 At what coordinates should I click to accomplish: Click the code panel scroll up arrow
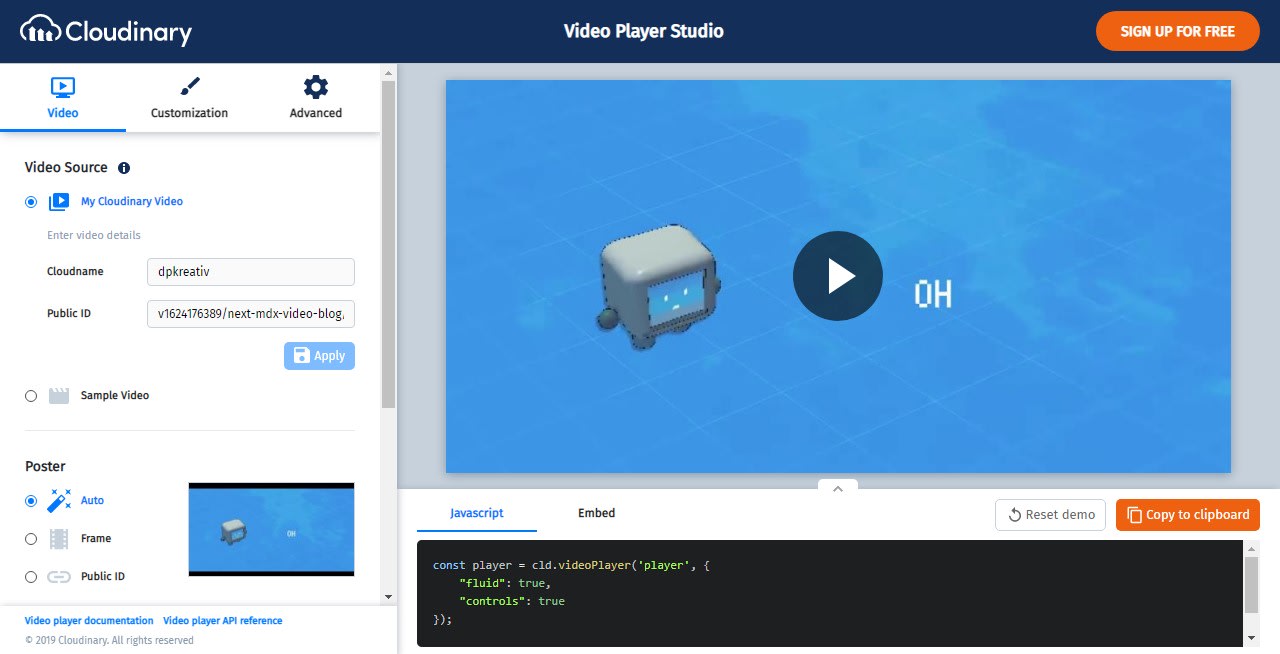pyautogui.click(x=1251, y=547)
